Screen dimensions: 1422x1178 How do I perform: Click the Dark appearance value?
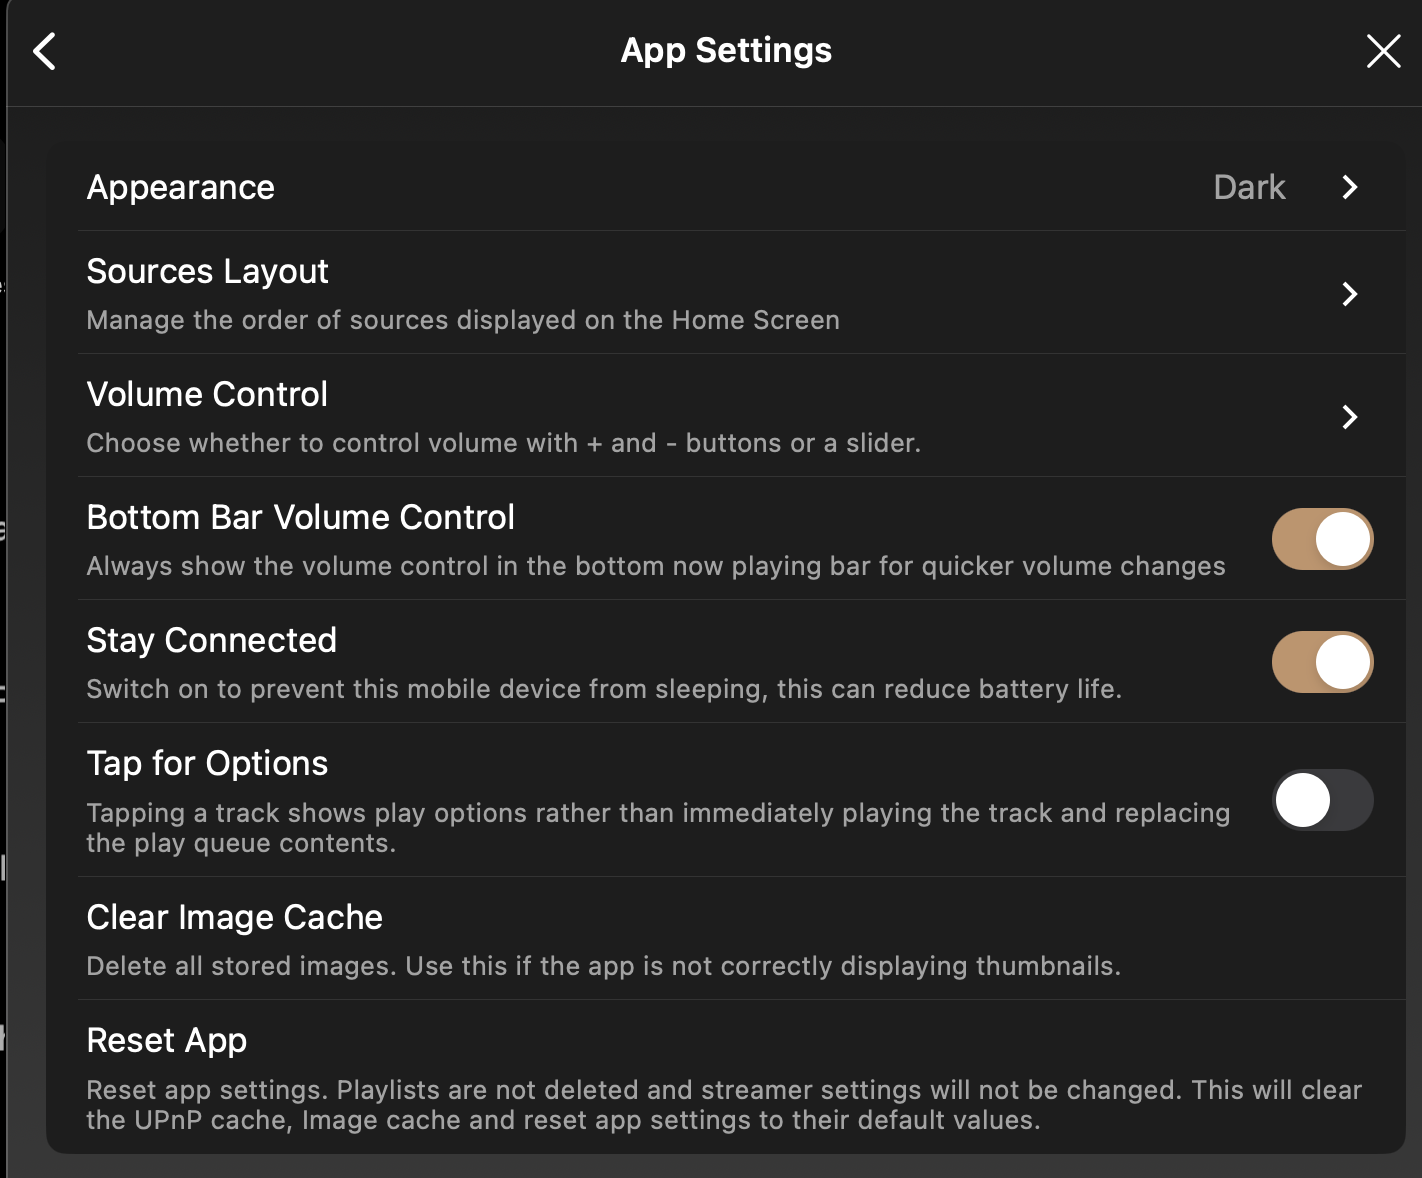[1249, 188]
